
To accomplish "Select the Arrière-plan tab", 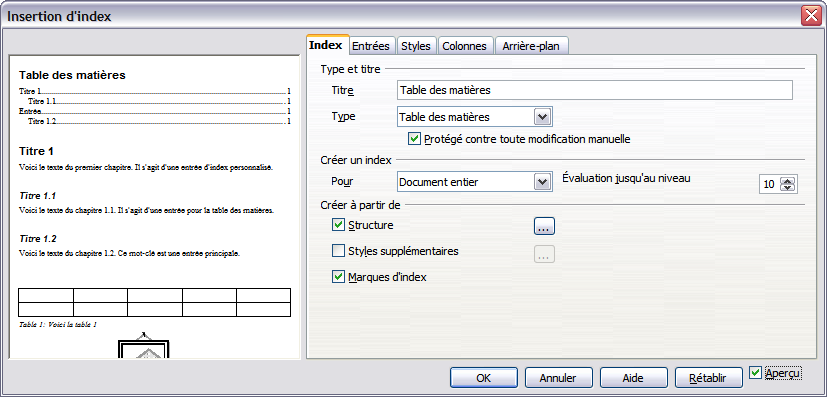I will click(x=531, y=46).
